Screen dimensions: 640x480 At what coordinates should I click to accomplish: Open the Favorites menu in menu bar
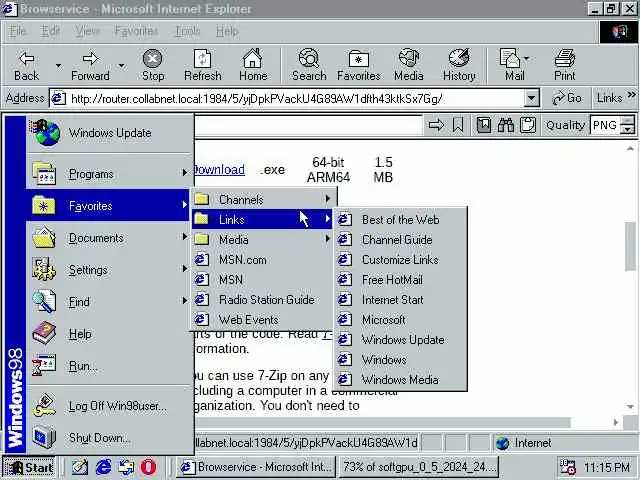[136, 31]
